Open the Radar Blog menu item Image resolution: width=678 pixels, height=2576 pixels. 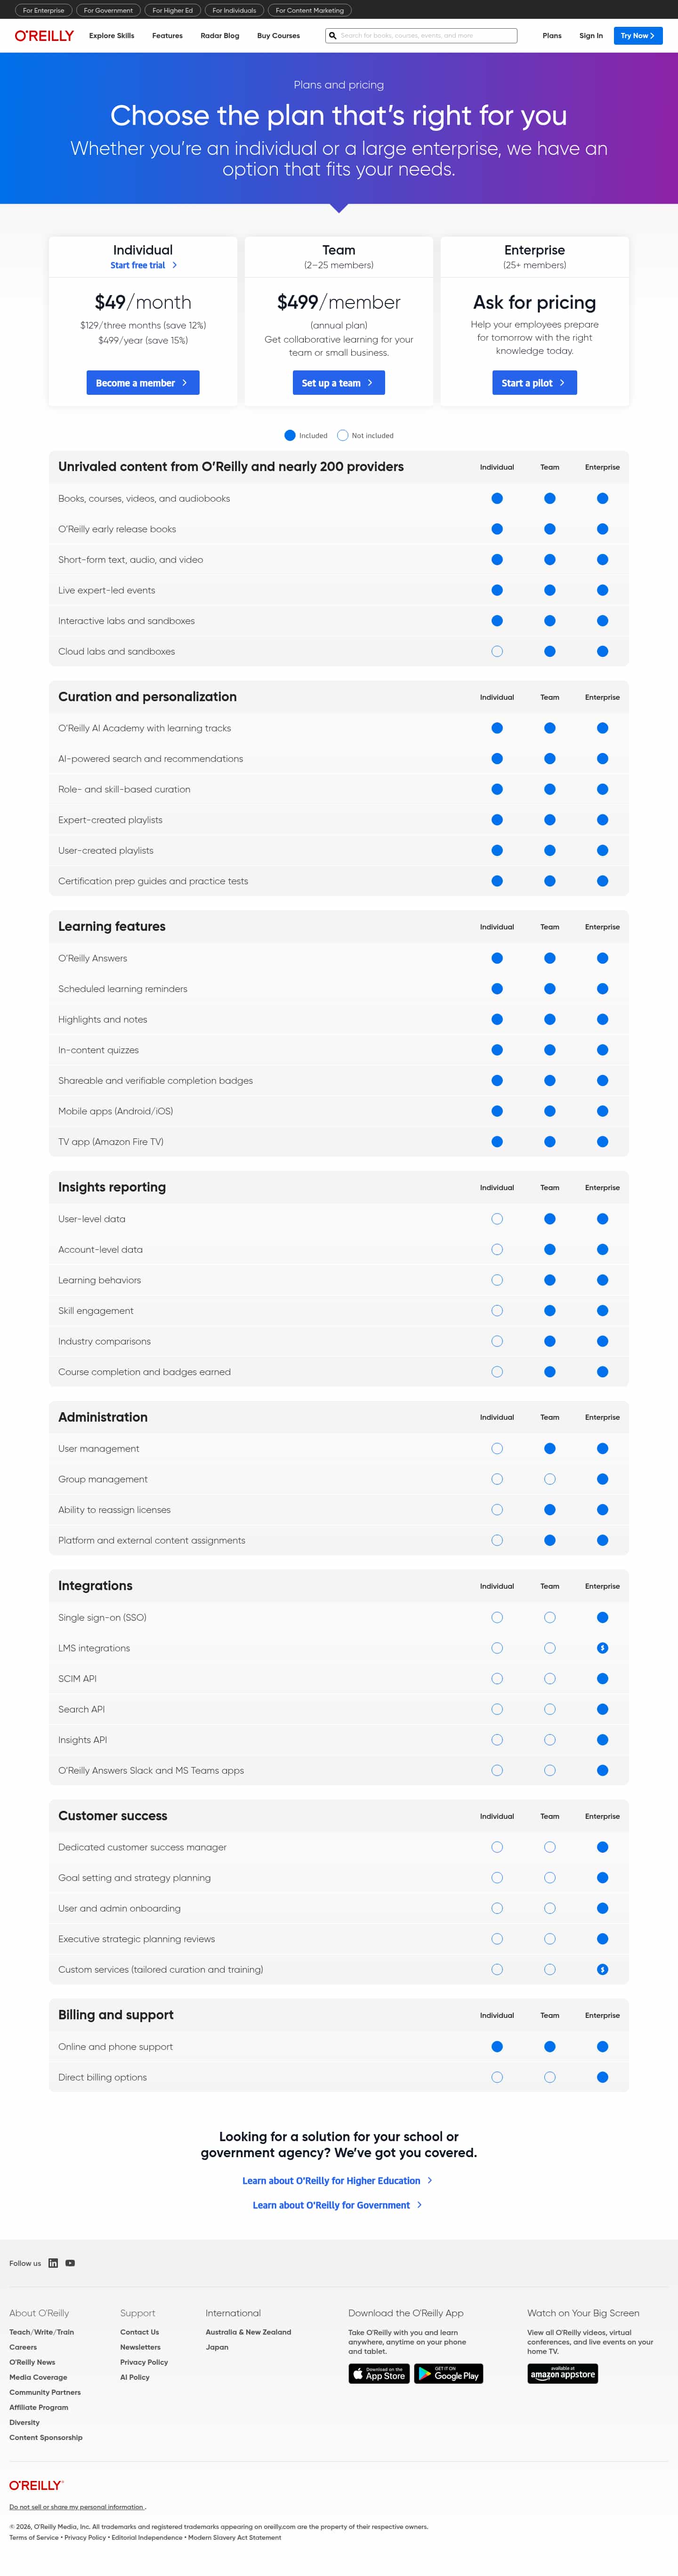pyautogui.click(x=220, y=35)
